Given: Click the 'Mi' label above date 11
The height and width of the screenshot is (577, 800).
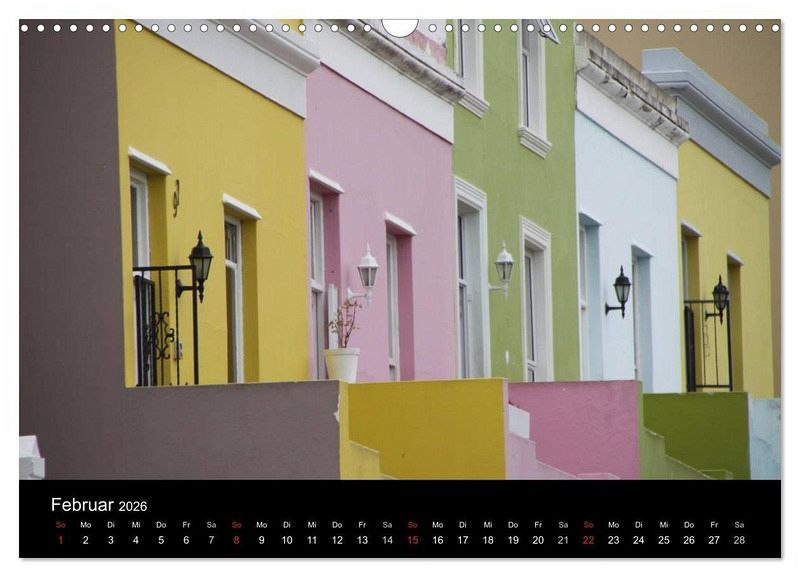Looking at the screenshot, I should 312,524.
